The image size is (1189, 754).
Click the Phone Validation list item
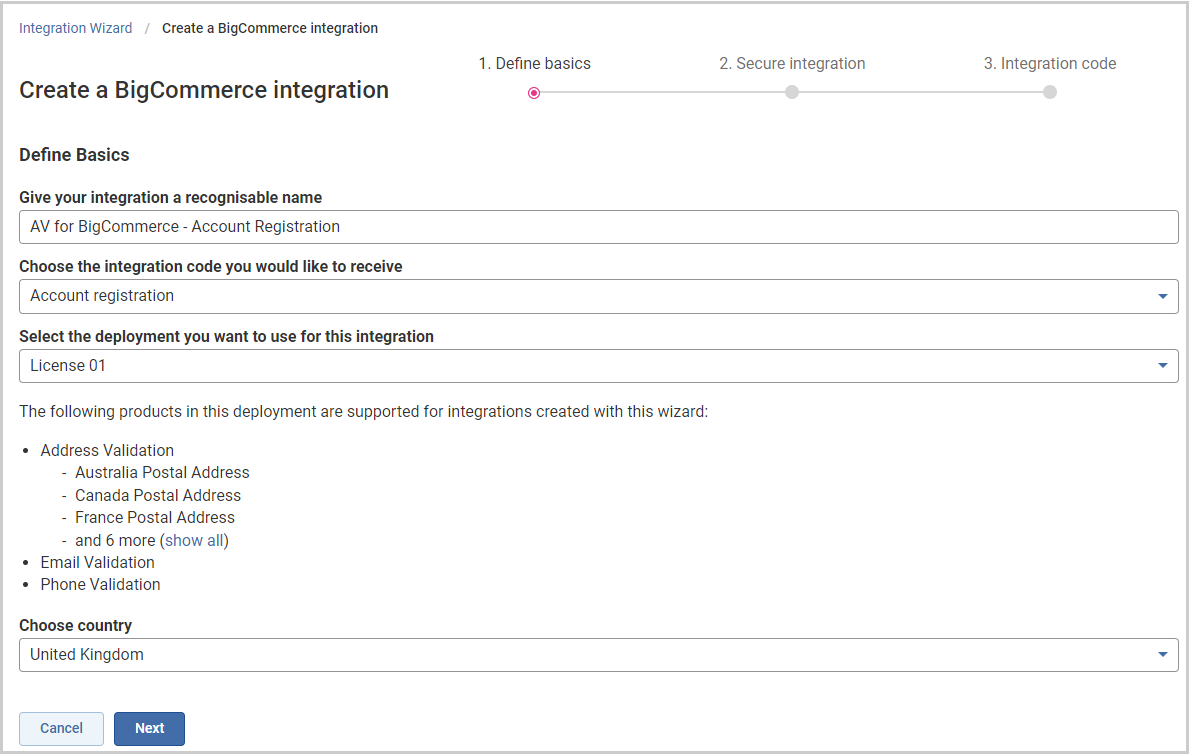[x=101, y=584]
